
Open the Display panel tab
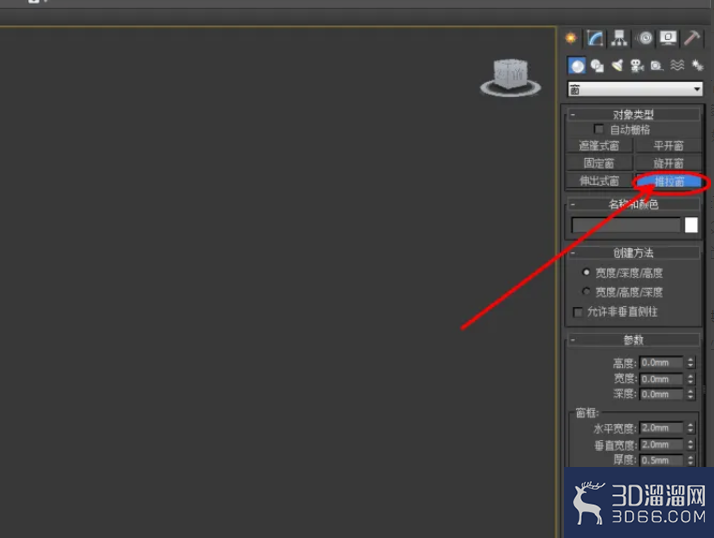[x=668, y=38]
